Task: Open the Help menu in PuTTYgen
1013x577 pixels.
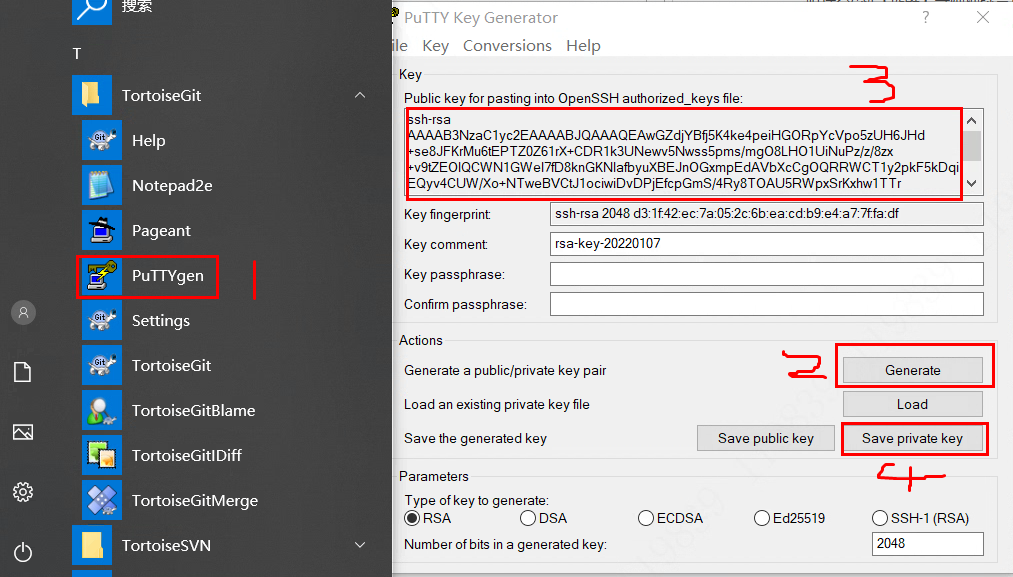Action: click(x=583, y=46)
